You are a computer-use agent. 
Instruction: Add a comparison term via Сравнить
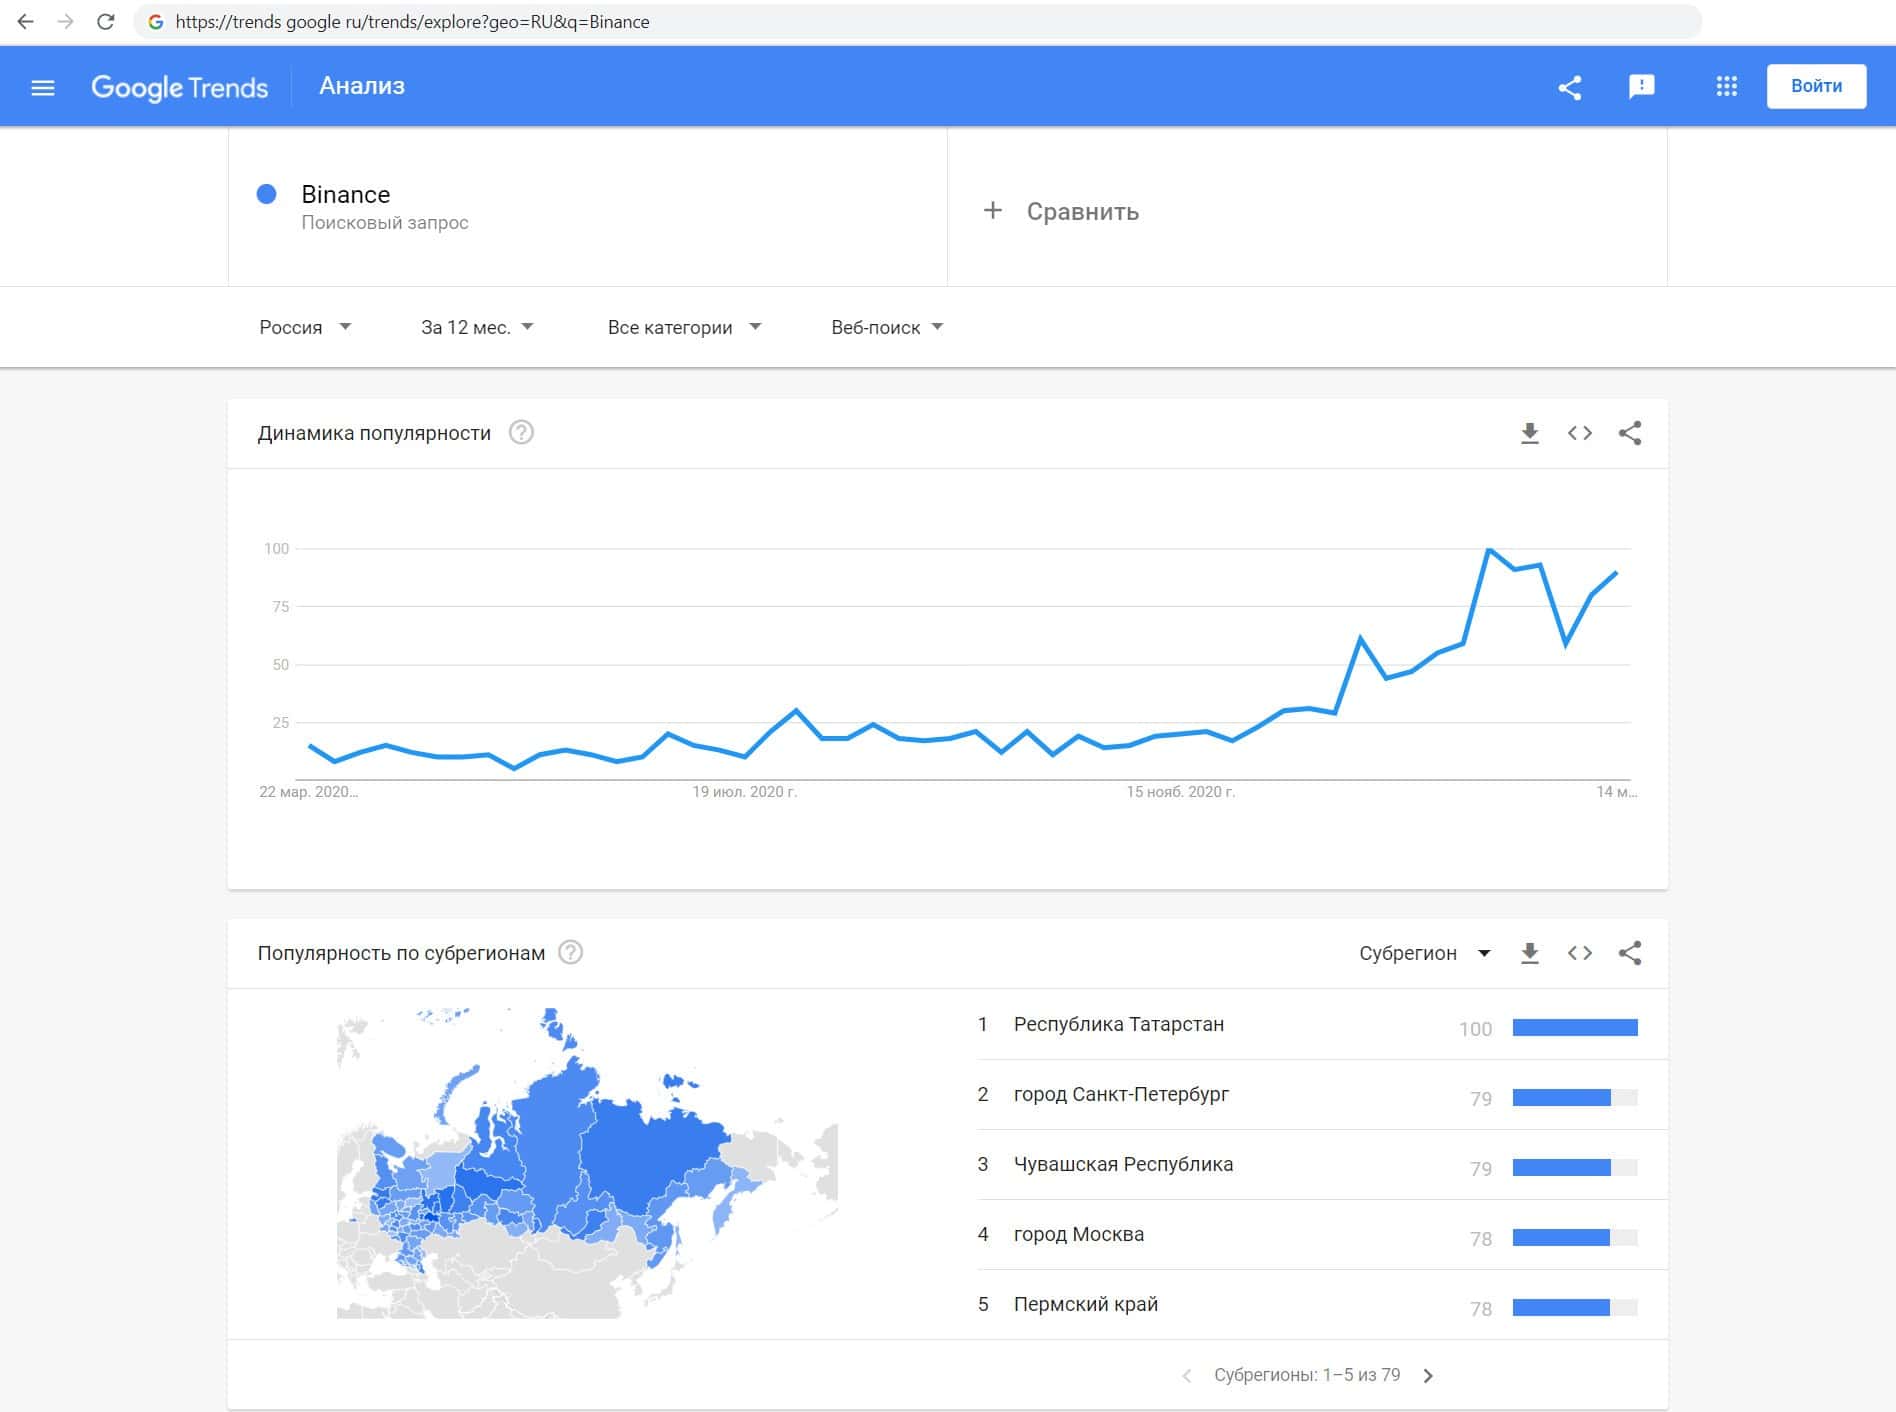click(x=1062, y=211)
